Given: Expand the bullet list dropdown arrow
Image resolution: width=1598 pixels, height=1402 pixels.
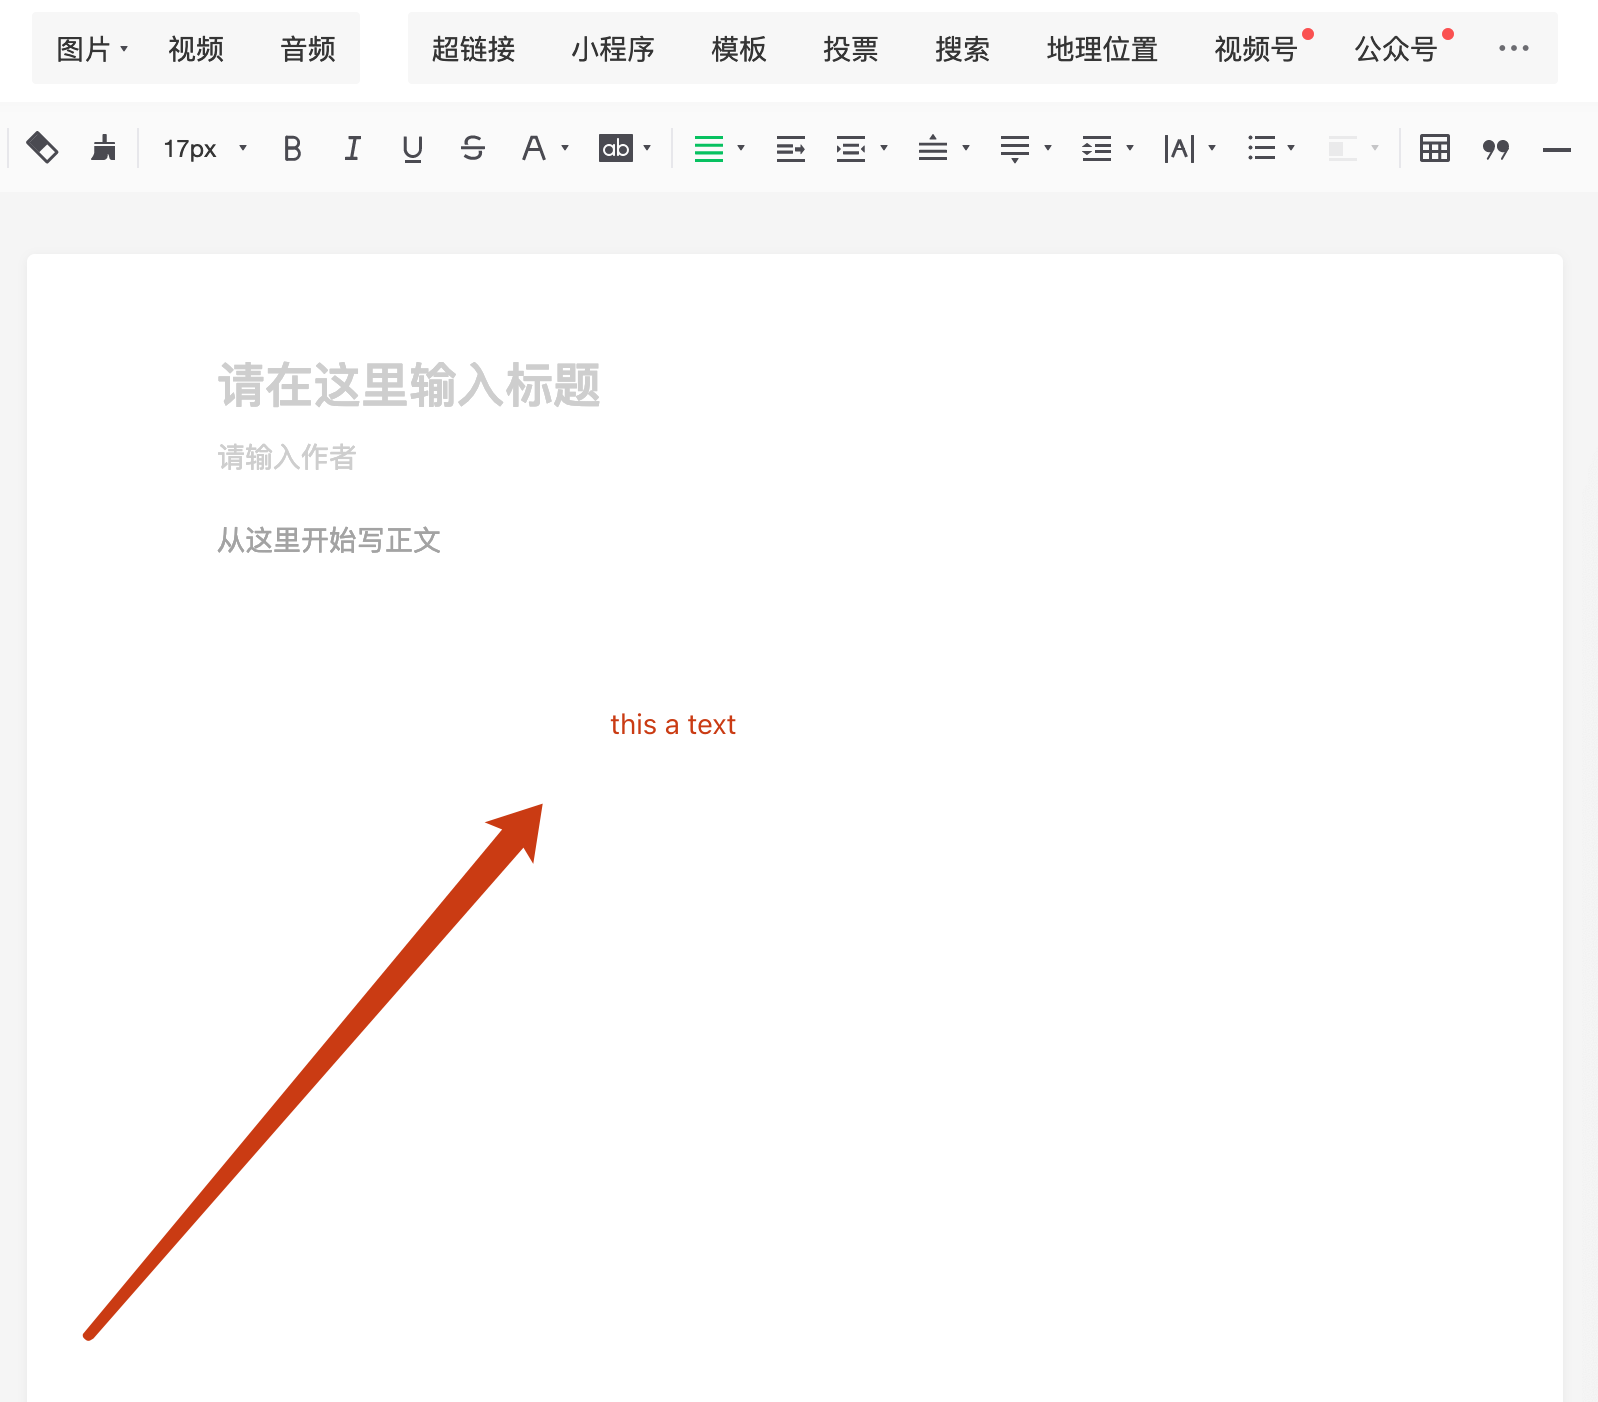Looking at the screenshot, I should 1291,148.
